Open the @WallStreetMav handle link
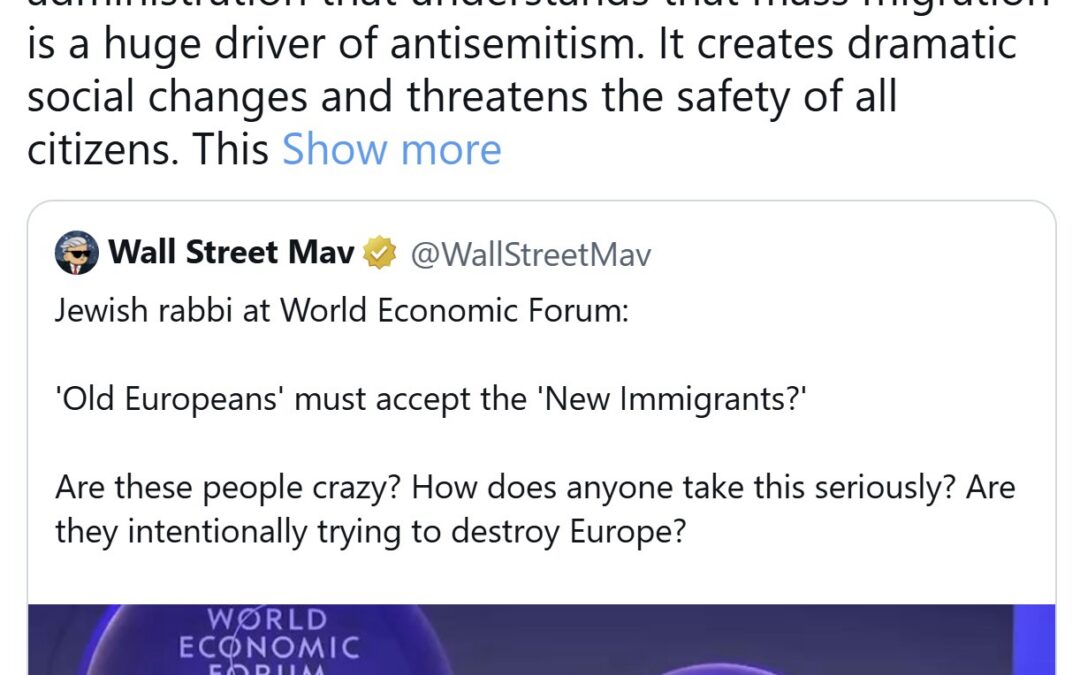The height and width of the screenshot is (675, 1080). coord(530,255)
